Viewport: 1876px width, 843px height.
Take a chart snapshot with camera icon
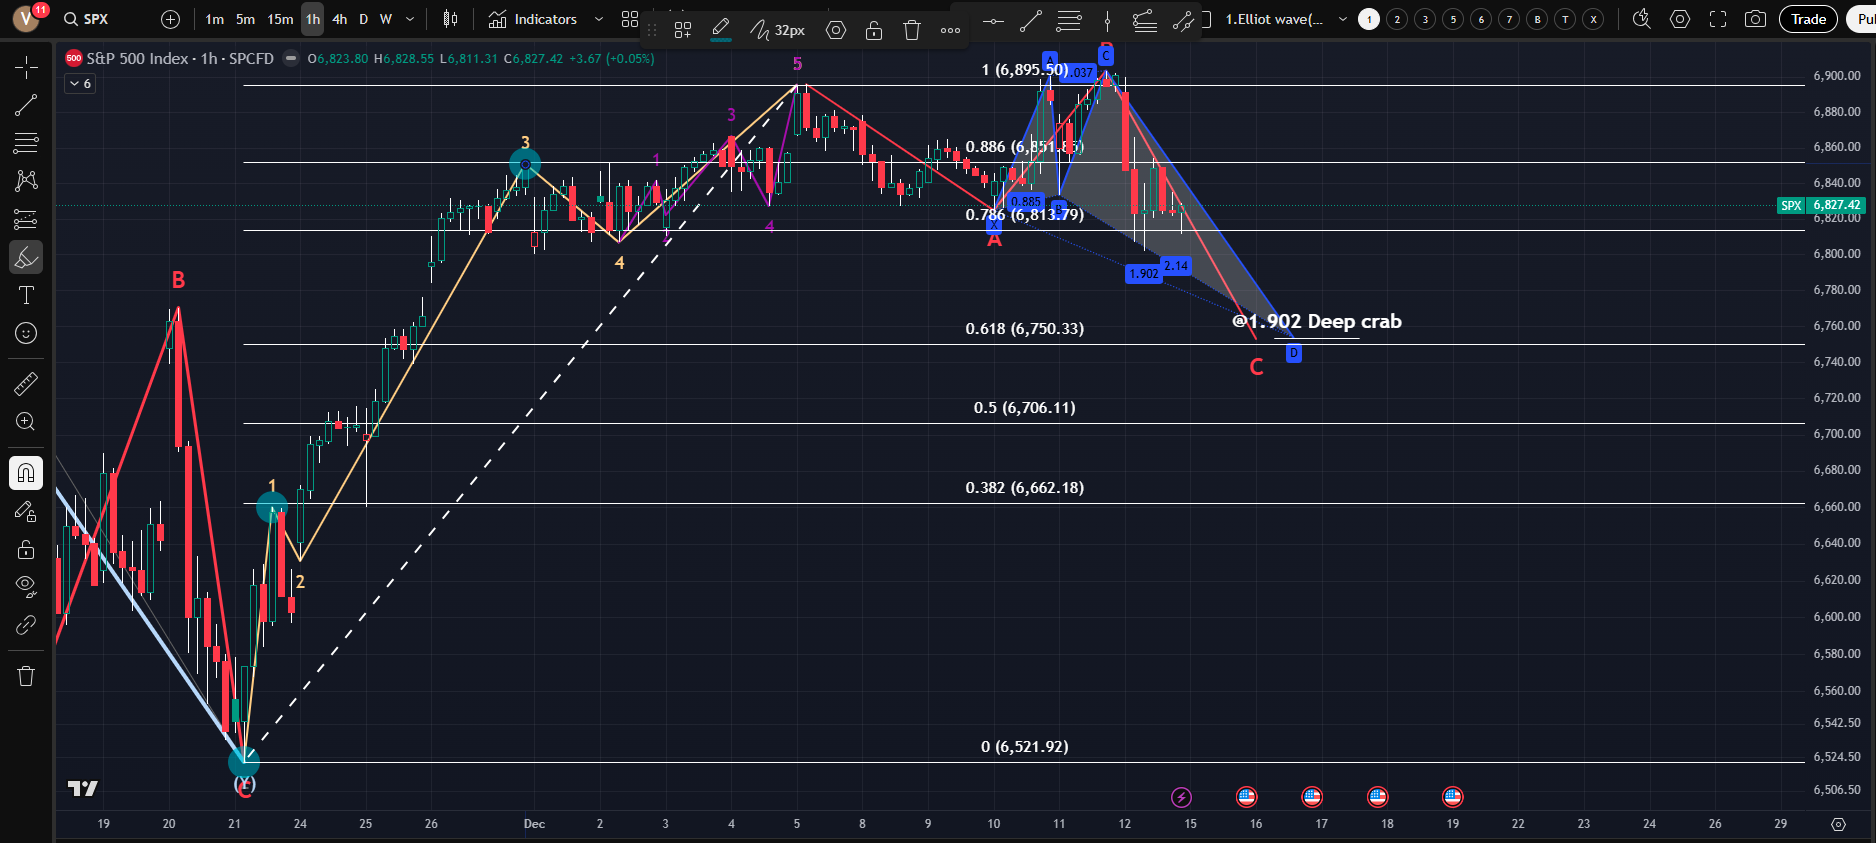click(x=1754, y=19)
